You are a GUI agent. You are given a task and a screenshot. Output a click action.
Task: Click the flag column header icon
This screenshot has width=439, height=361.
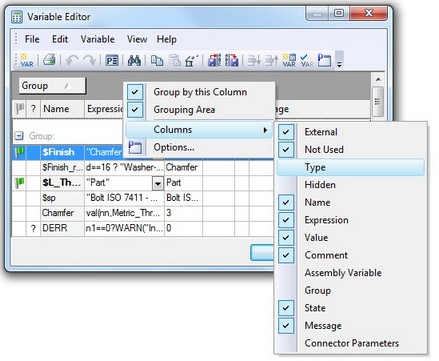pyautogui.click(x=20, y=108)
